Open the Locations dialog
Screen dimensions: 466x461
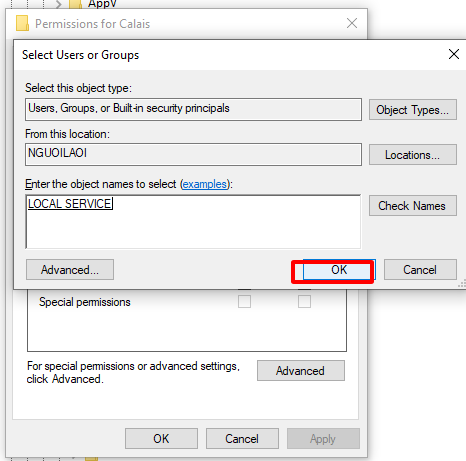coord(412,155)
